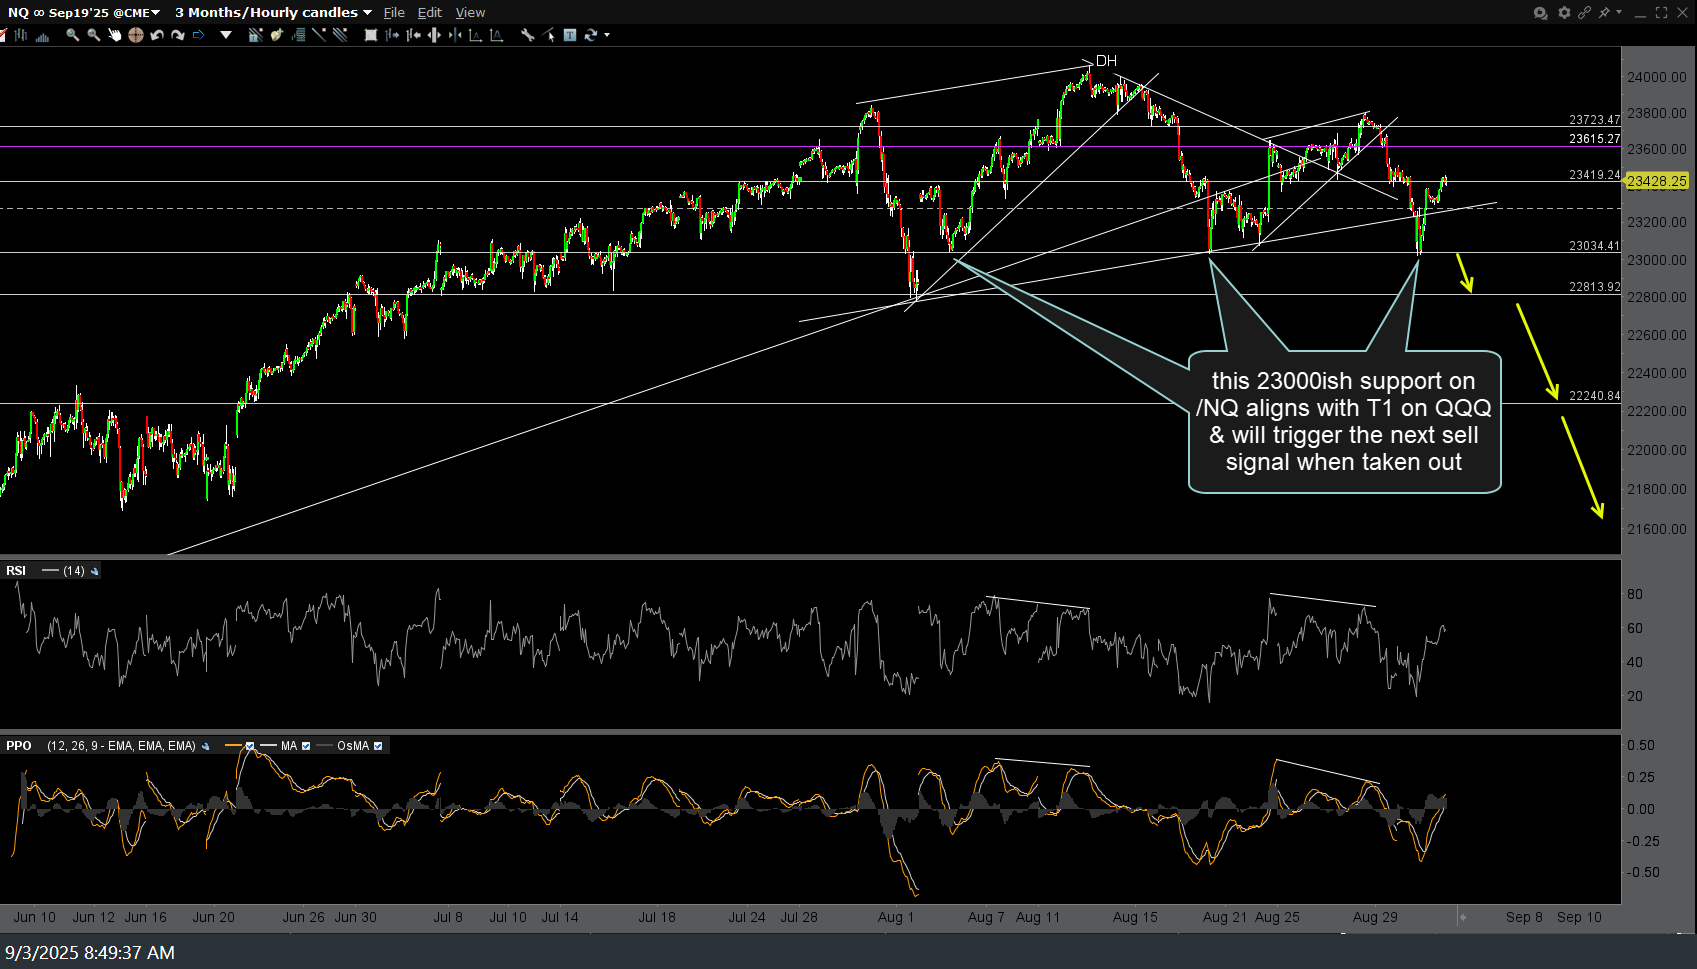Click the orange PPO line color sample
This screenshot has height=969, width=1697.
tap(232, 745)
